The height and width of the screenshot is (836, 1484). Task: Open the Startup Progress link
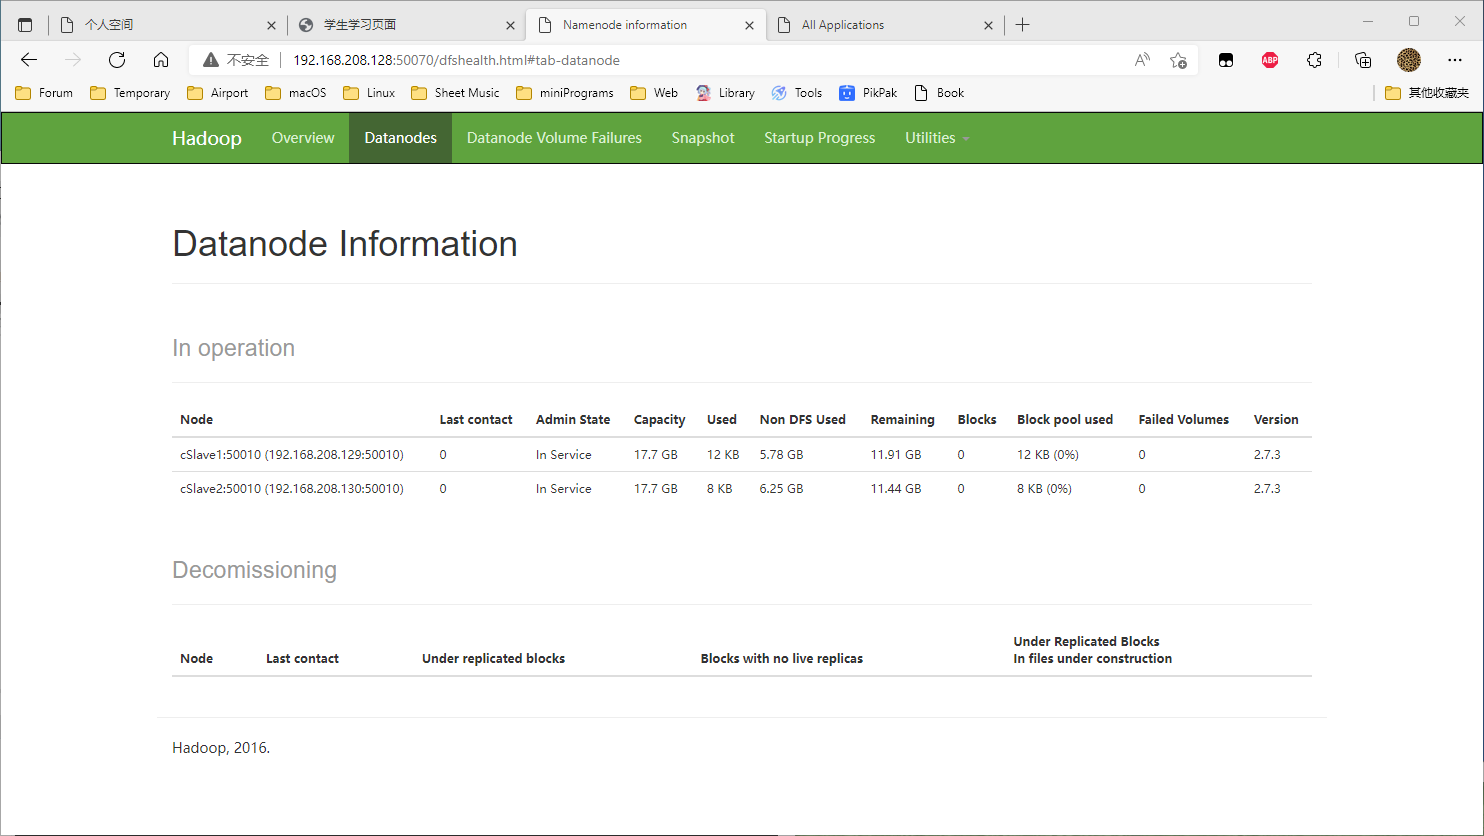[819, 138]
